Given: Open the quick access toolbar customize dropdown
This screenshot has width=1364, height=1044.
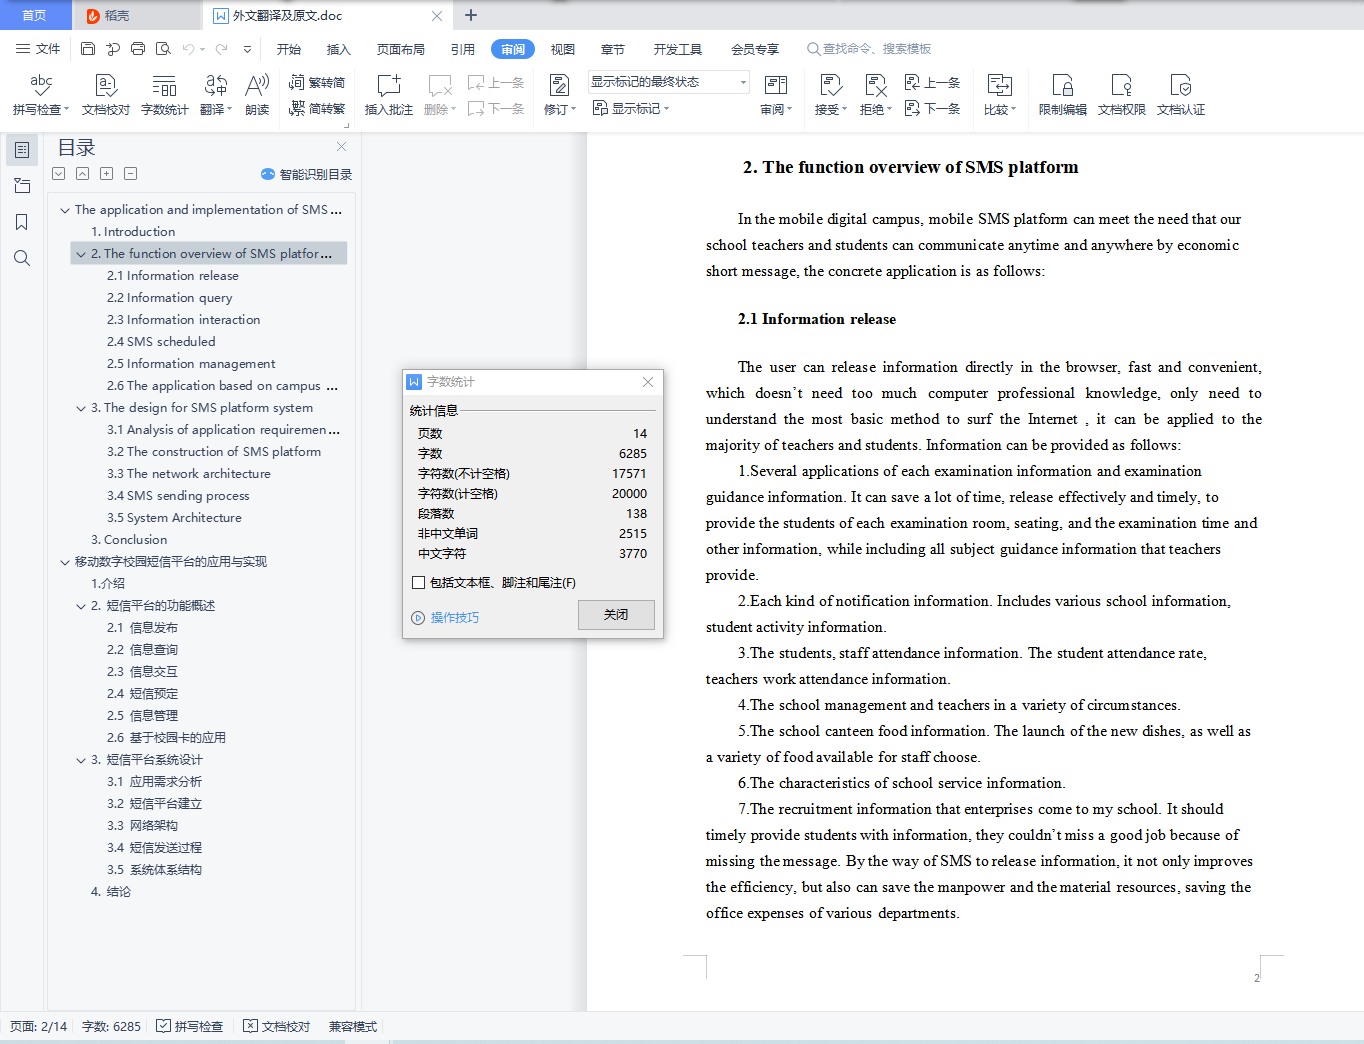Looking at the screenshot, I should pos(247,49).
